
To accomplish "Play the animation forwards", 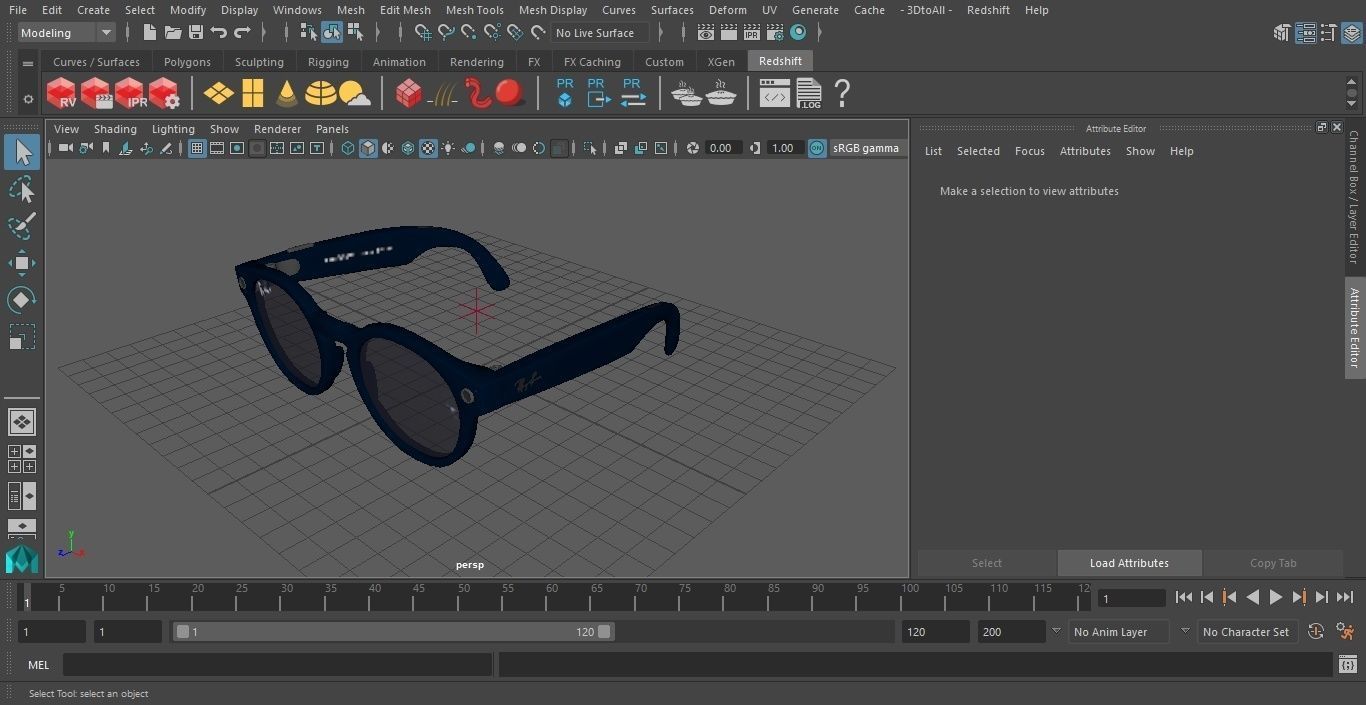I will coord(1276,597).
